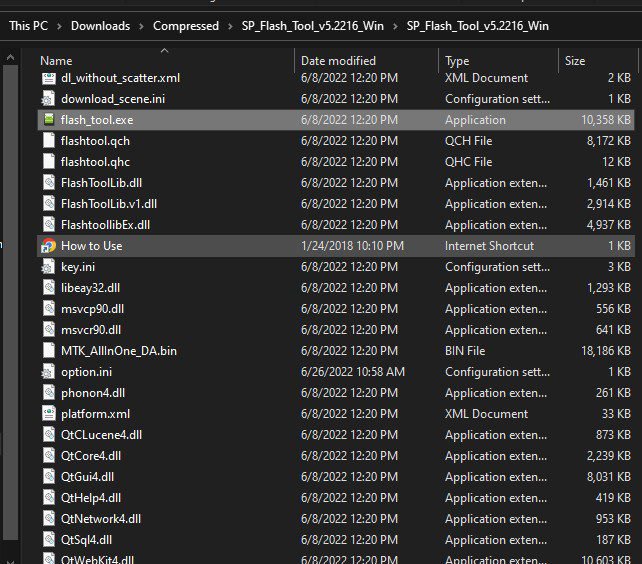Viewport: 642px width, 564px height.
Task: Expand the chevron after Downloads
Action: pos(141,26)
